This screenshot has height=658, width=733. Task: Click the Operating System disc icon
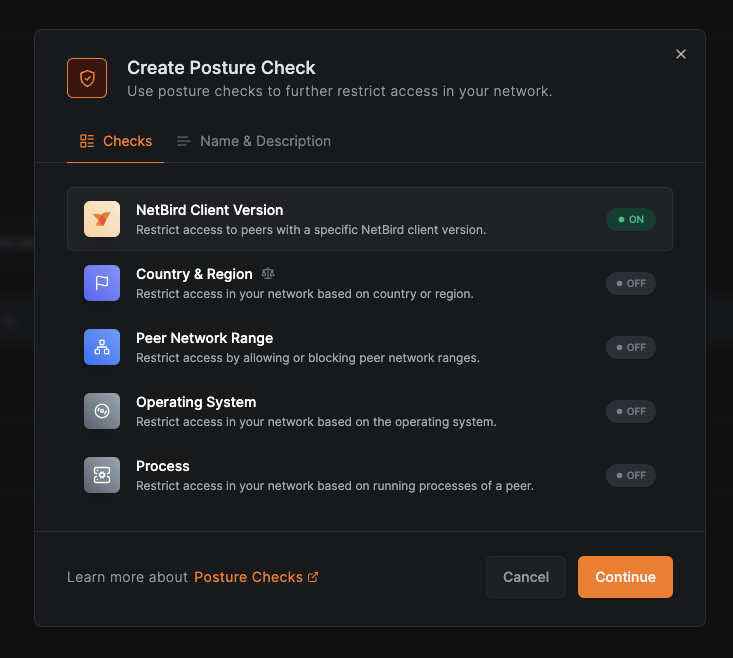tap(101, 411)
